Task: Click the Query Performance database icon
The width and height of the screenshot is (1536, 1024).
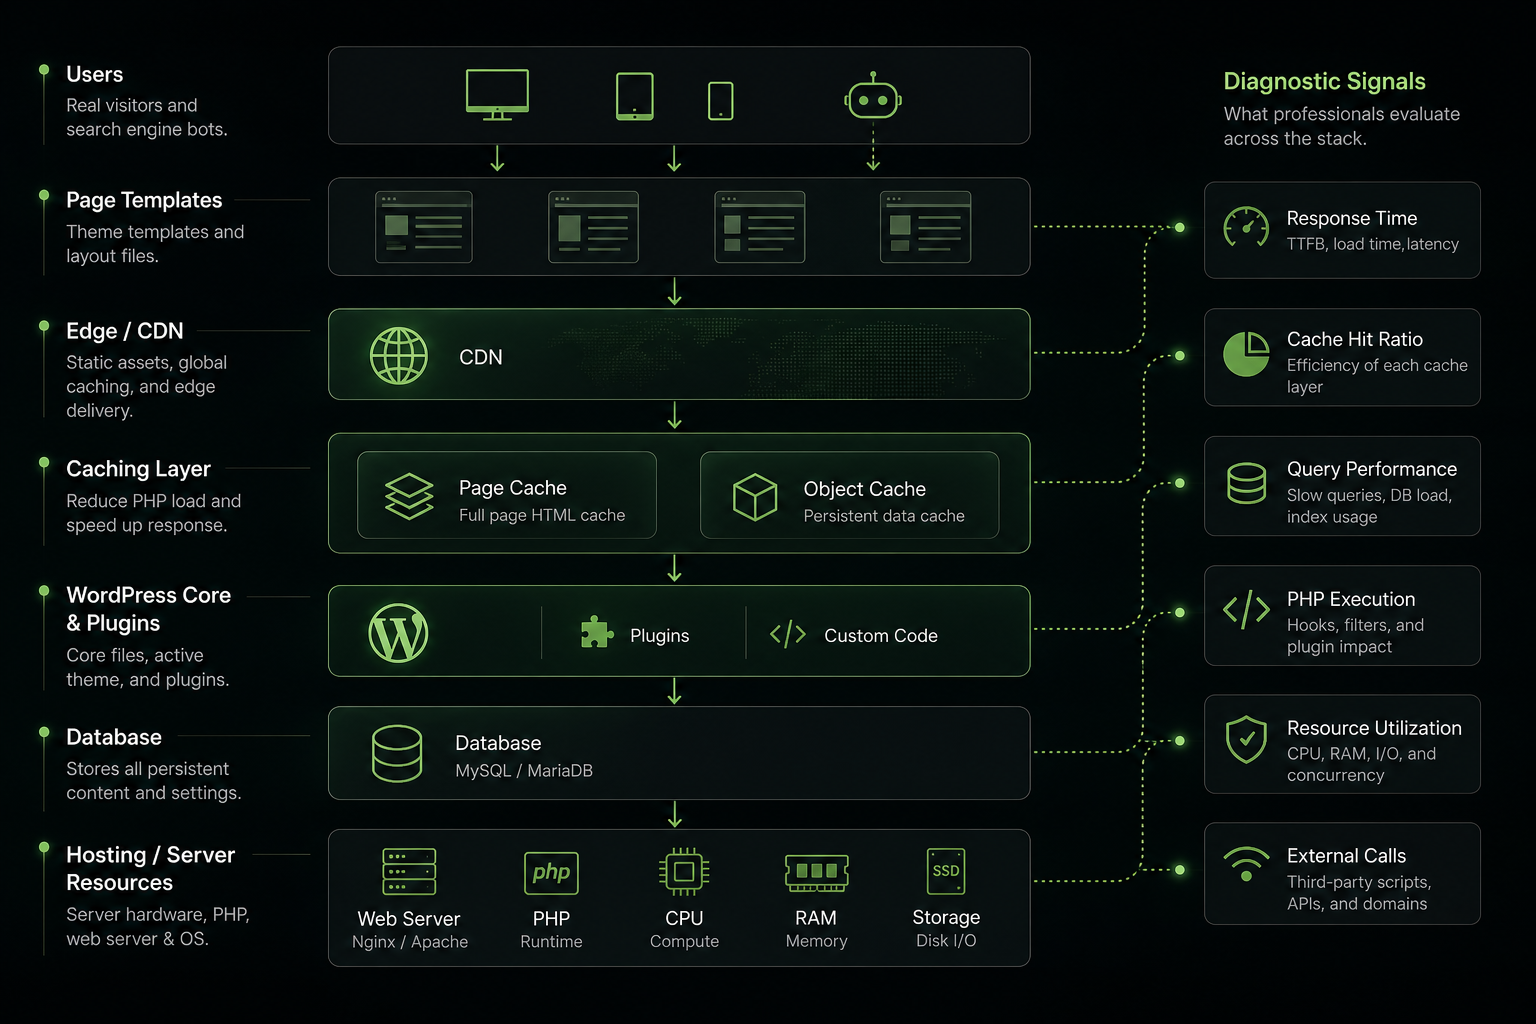Action: pyautogui.click(x=1246, y=483)
